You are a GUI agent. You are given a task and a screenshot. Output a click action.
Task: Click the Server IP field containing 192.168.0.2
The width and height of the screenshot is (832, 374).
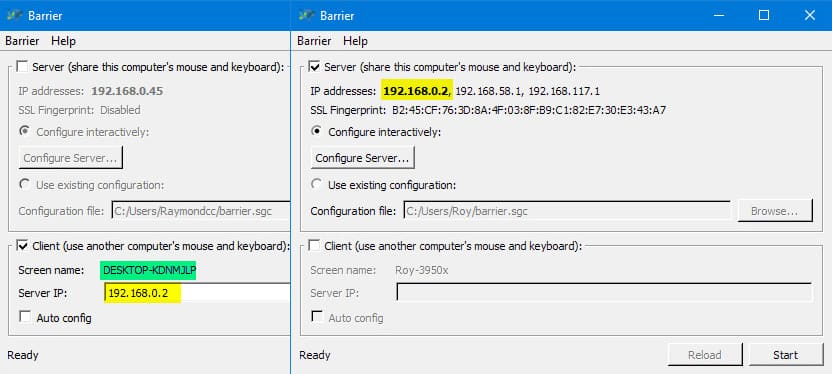point(197,293)
